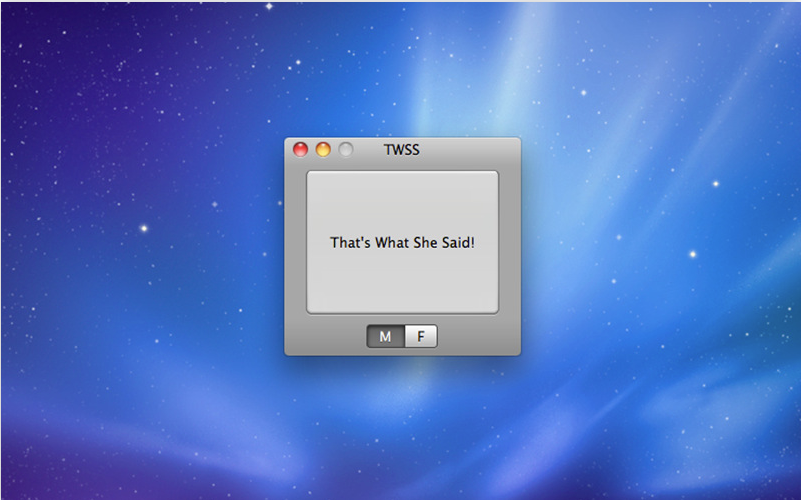This screenshot has height=500, width=801.
Task: Switch to the F voice segment
Action: point(421,337)
